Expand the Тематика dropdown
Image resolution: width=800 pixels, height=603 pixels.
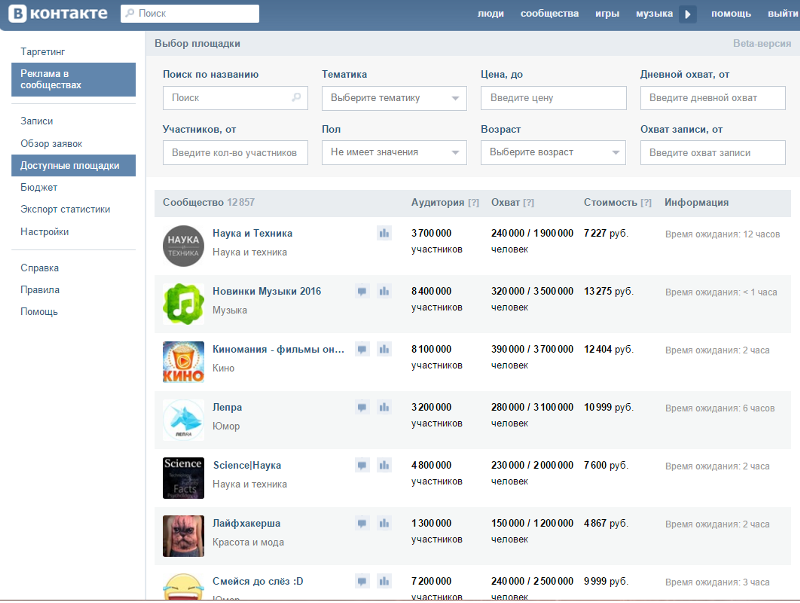(x=394, y=98)
